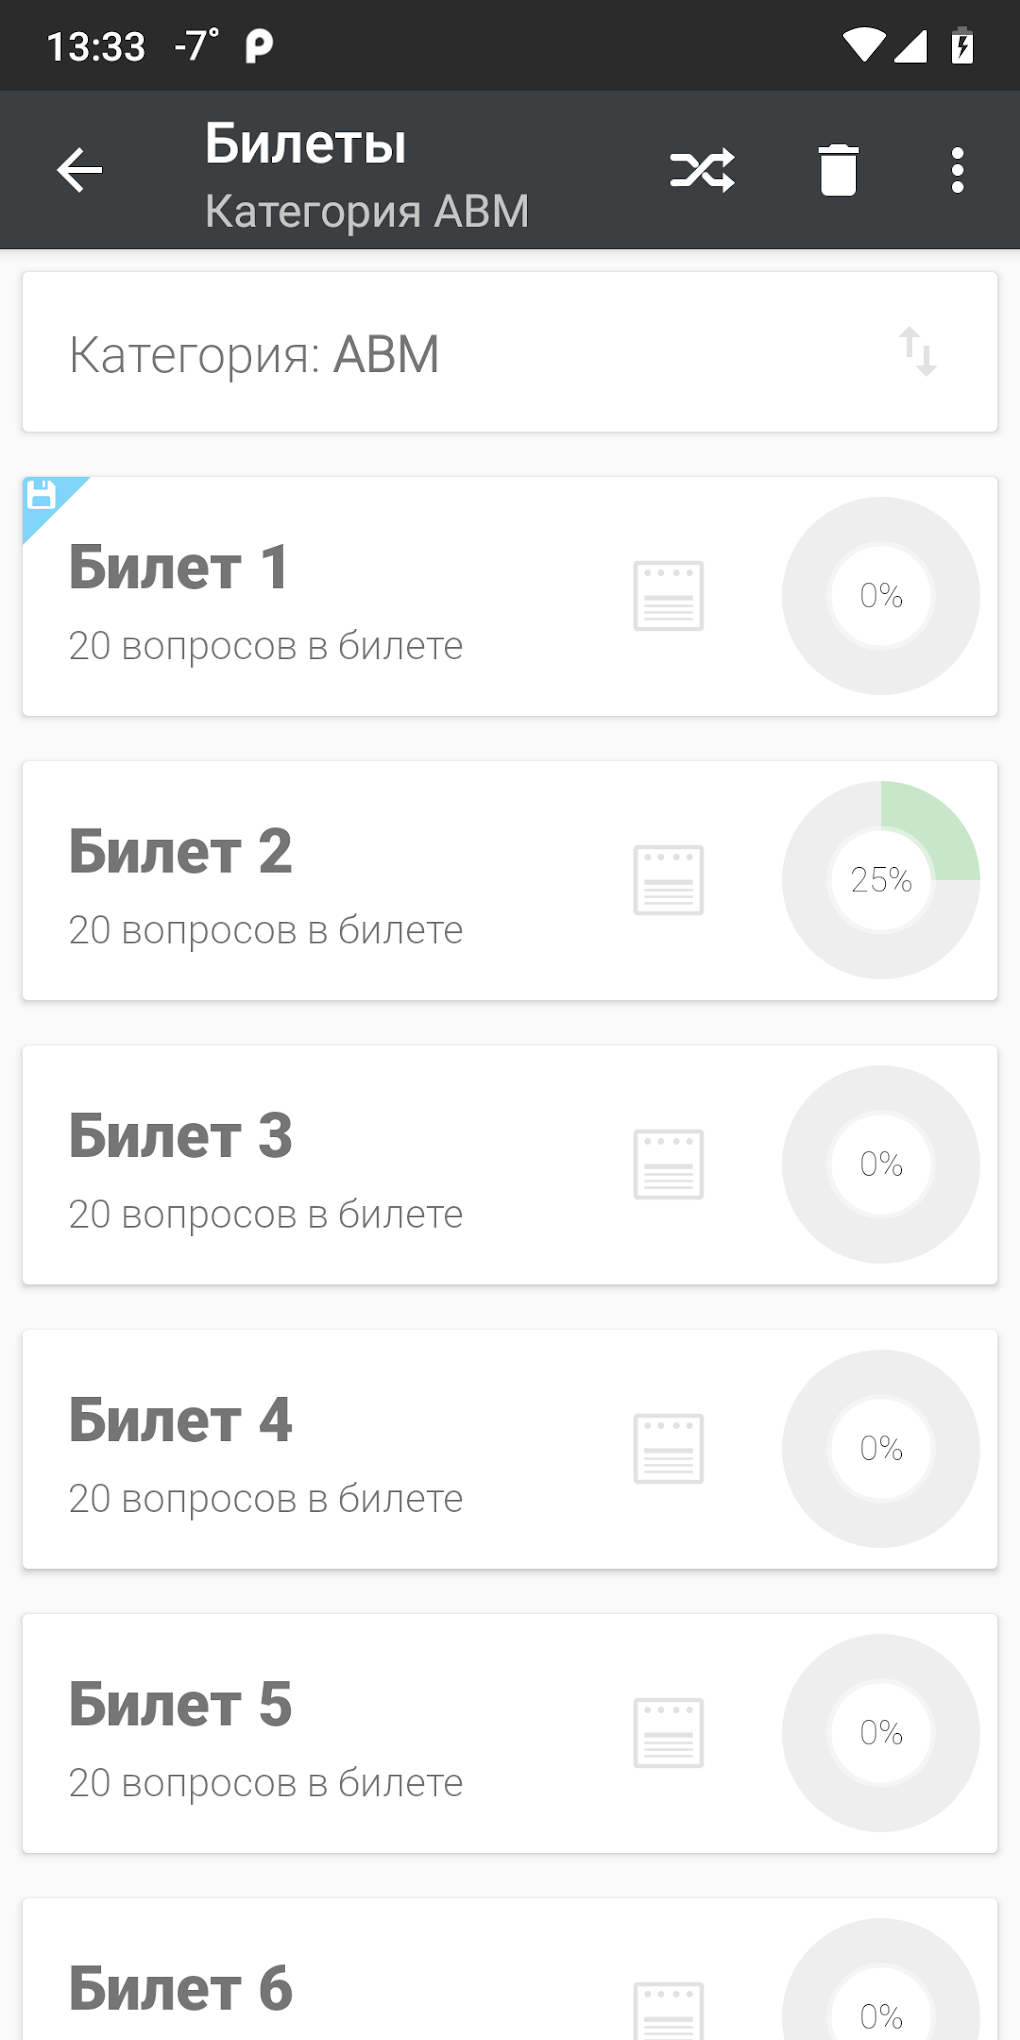Tap the saved floppy badge on Билет 1
This screenshot has height=2040, width=1020.
[43, 495]
